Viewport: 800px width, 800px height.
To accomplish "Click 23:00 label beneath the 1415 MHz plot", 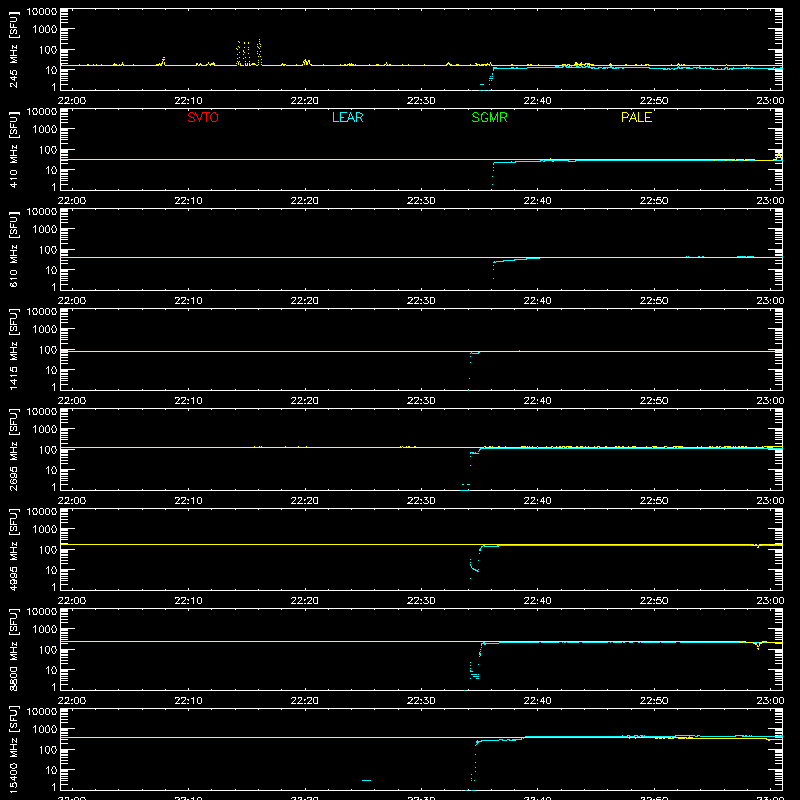I will pos(770,401).
